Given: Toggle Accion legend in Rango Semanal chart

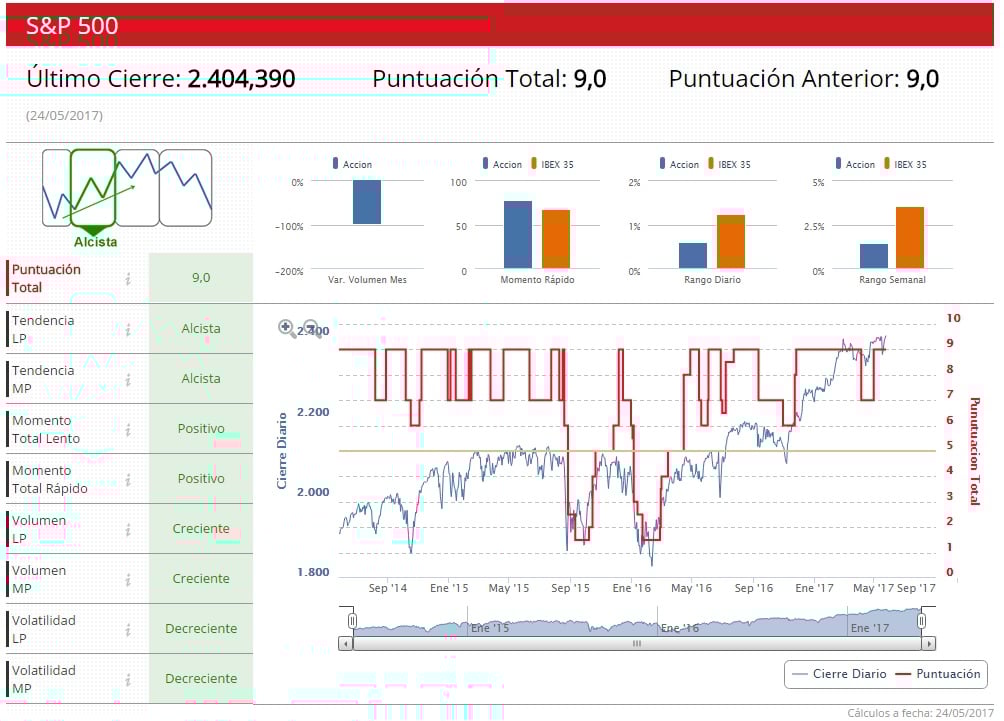Looking at the screenshot, I should click(855, 164).
